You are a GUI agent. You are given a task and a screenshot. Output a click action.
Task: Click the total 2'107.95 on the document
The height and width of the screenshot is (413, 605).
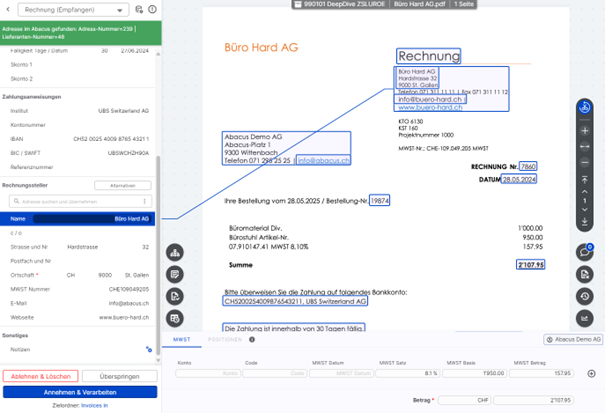pyautogui.click(x=531, y=265)
